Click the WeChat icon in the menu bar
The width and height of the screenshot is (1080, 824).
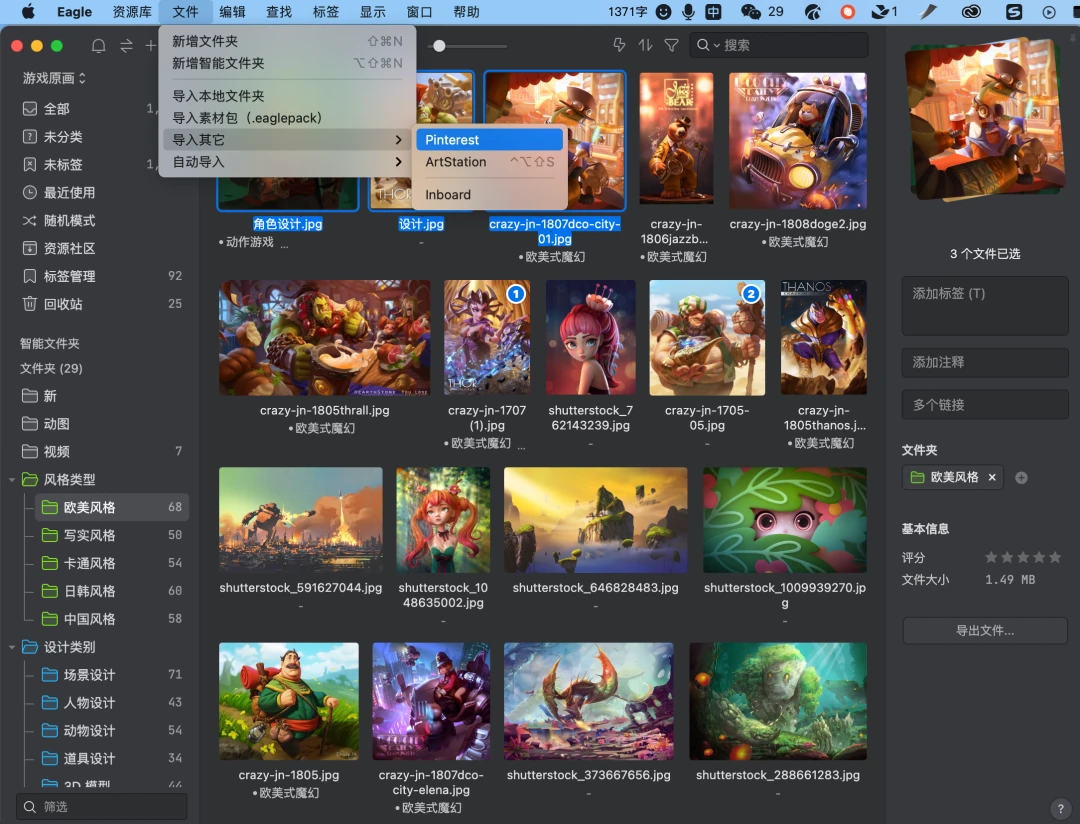tap(751, 12)
